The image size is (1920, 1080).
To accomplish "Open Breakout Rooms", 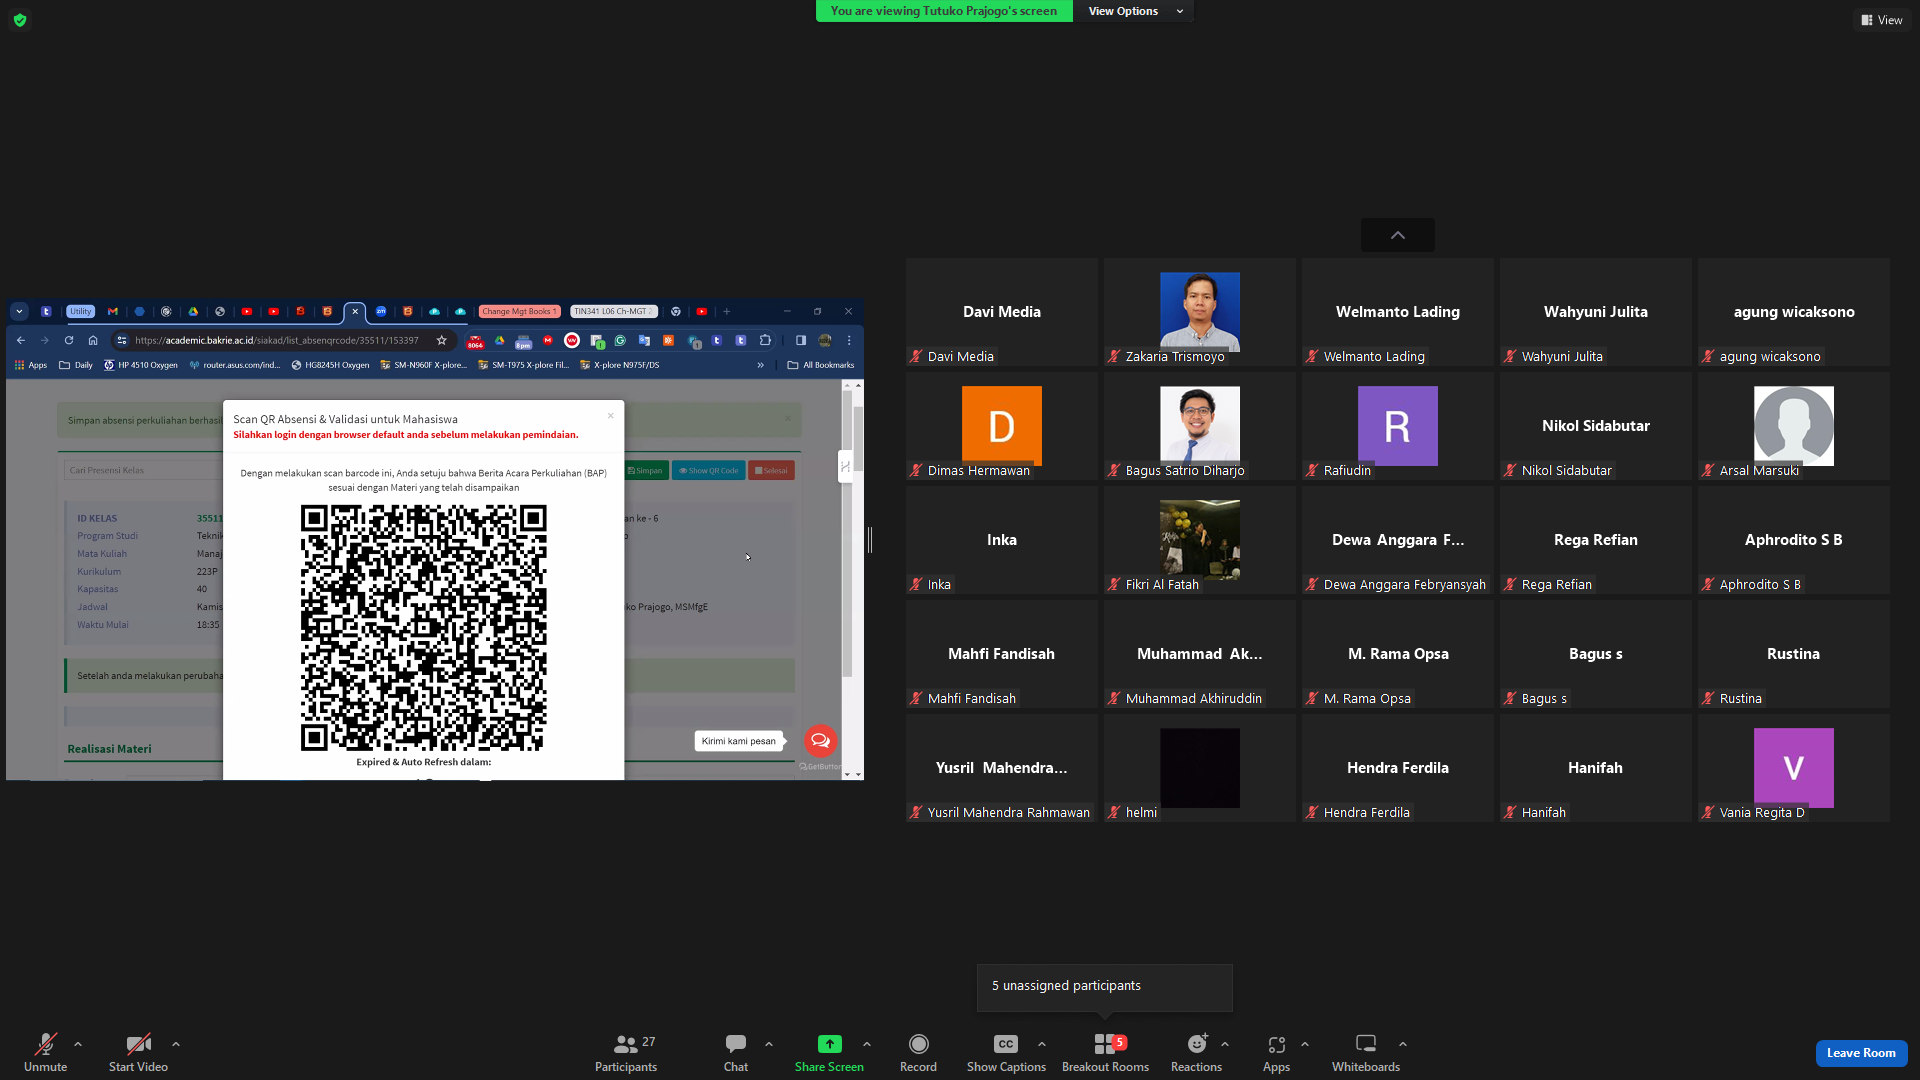I will pos(1105,1052).
